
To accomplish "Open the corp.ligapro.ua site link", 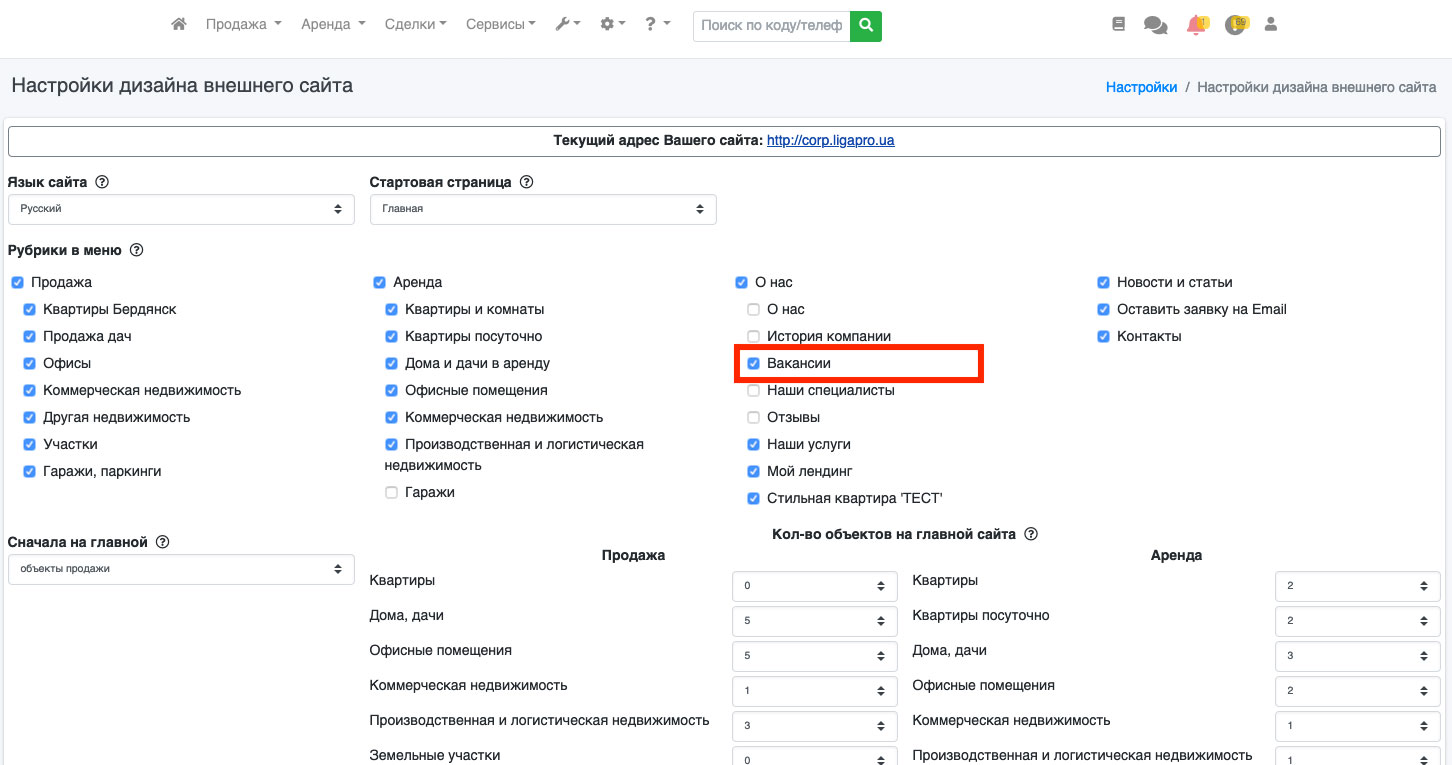I will 830,141.
